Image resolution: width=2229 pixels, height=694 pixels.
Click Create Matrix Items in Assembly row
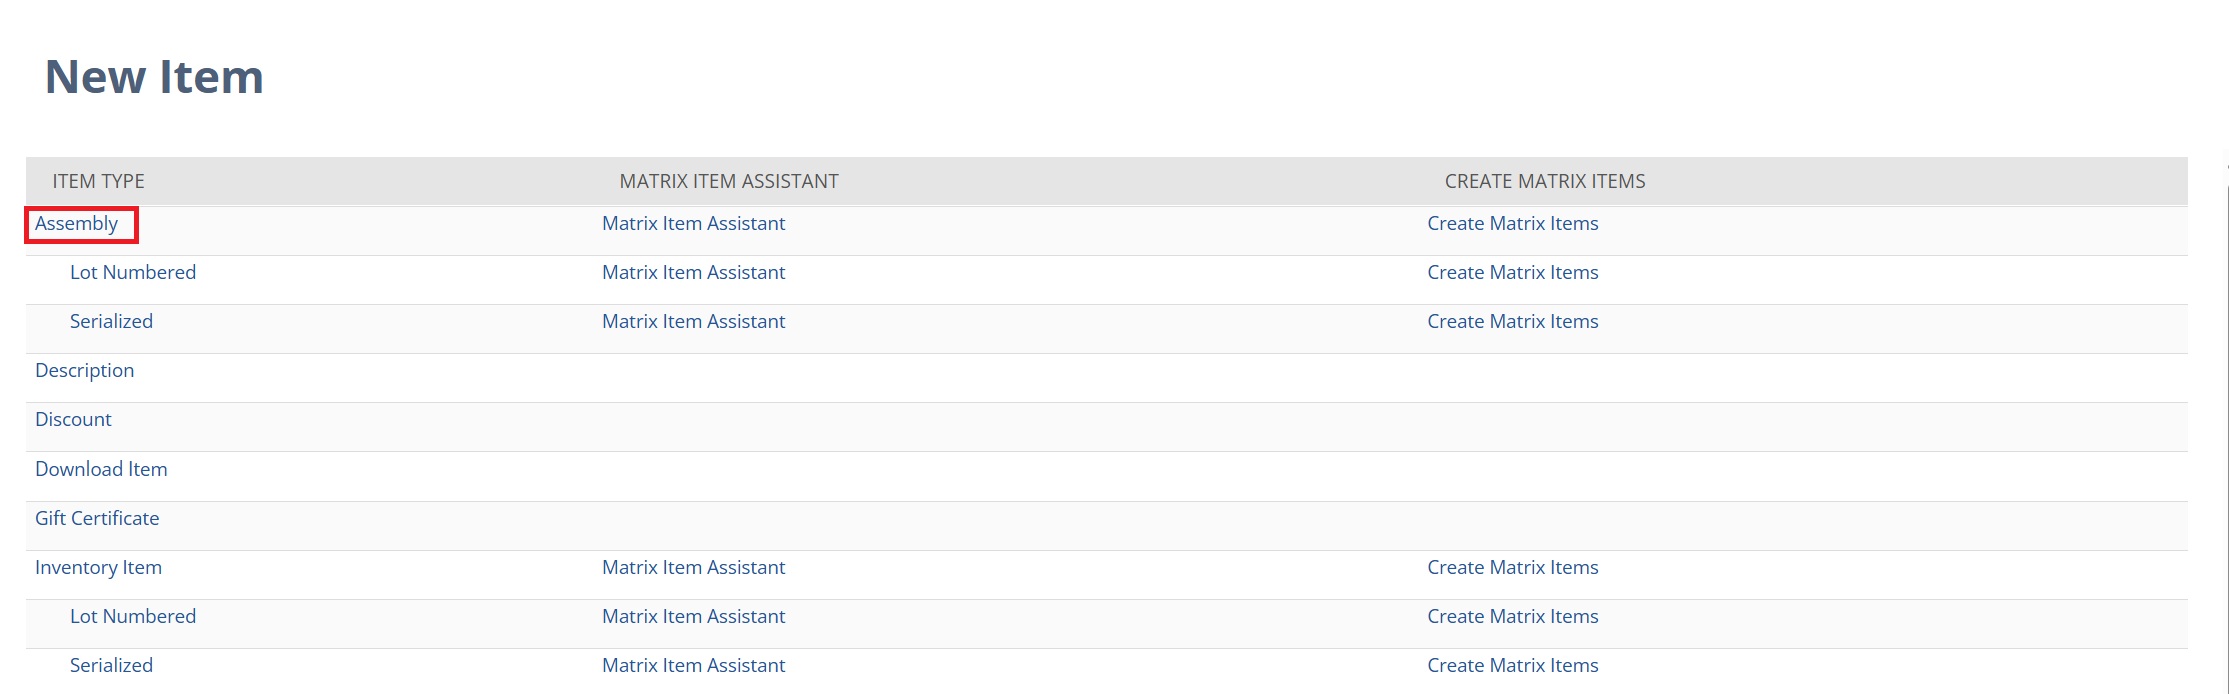(1512, 224)
